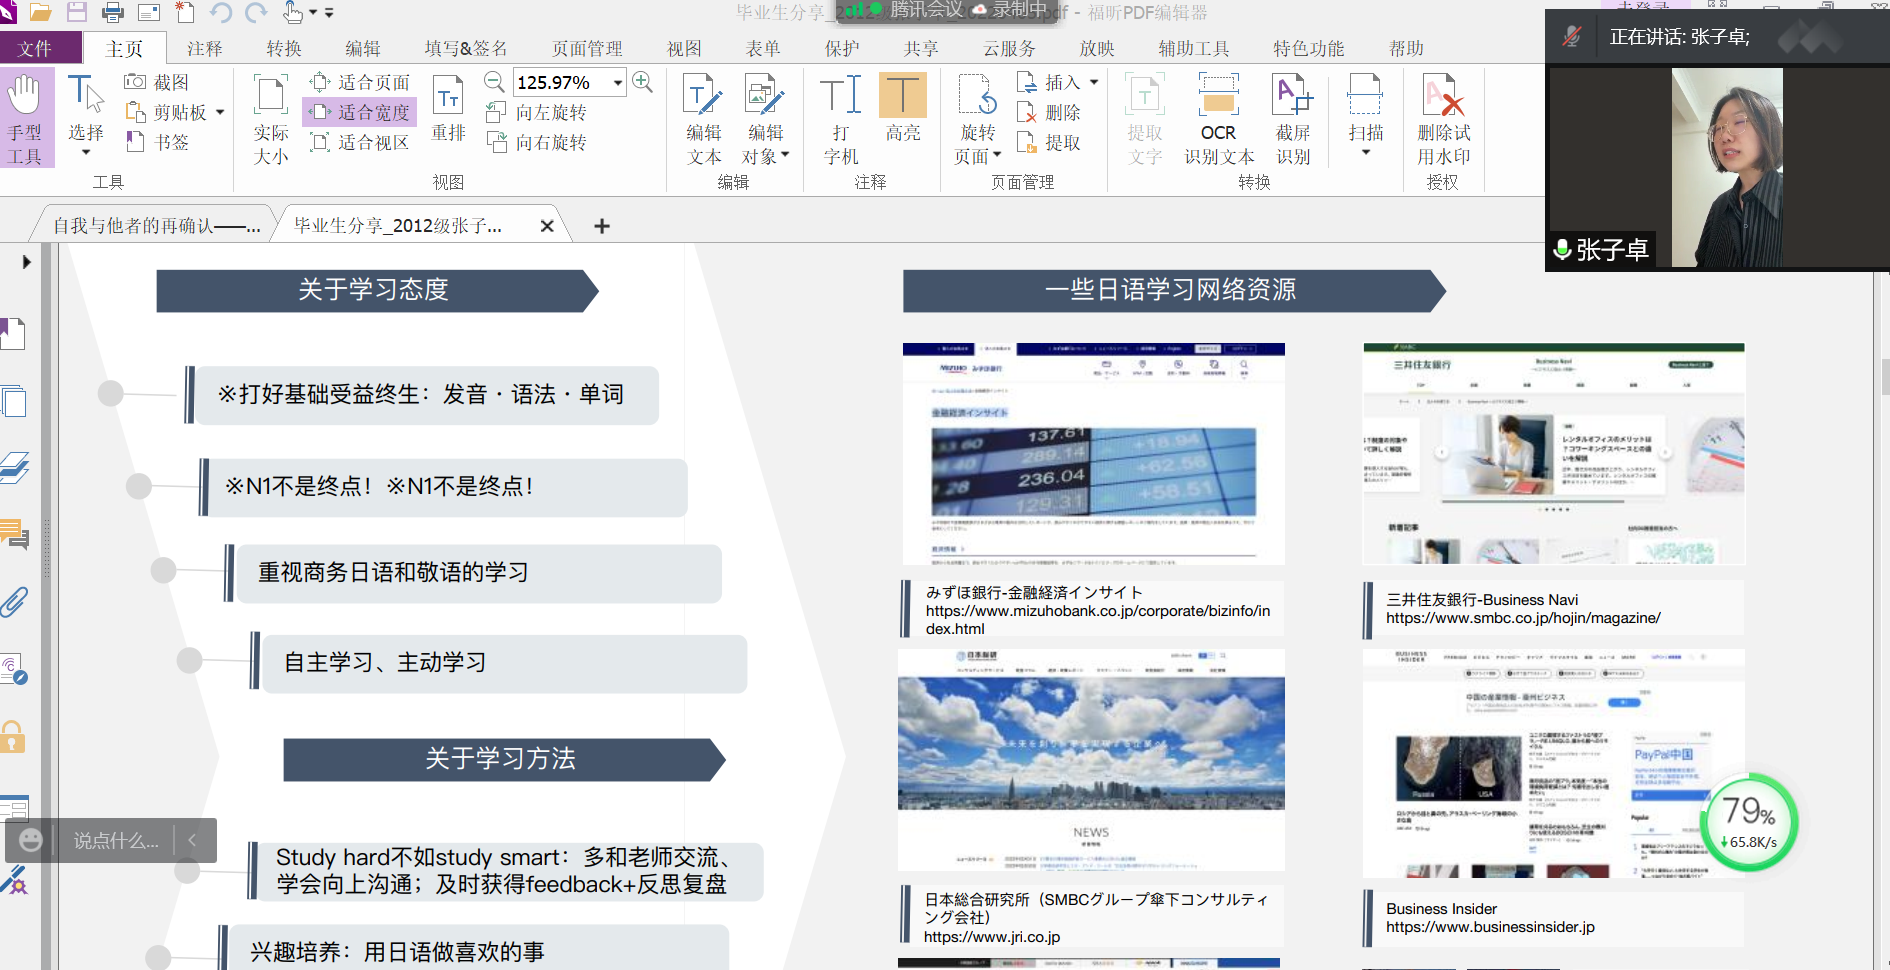Open the zoom percentage dropdown

pyautogui.click(x=618, y=82)
